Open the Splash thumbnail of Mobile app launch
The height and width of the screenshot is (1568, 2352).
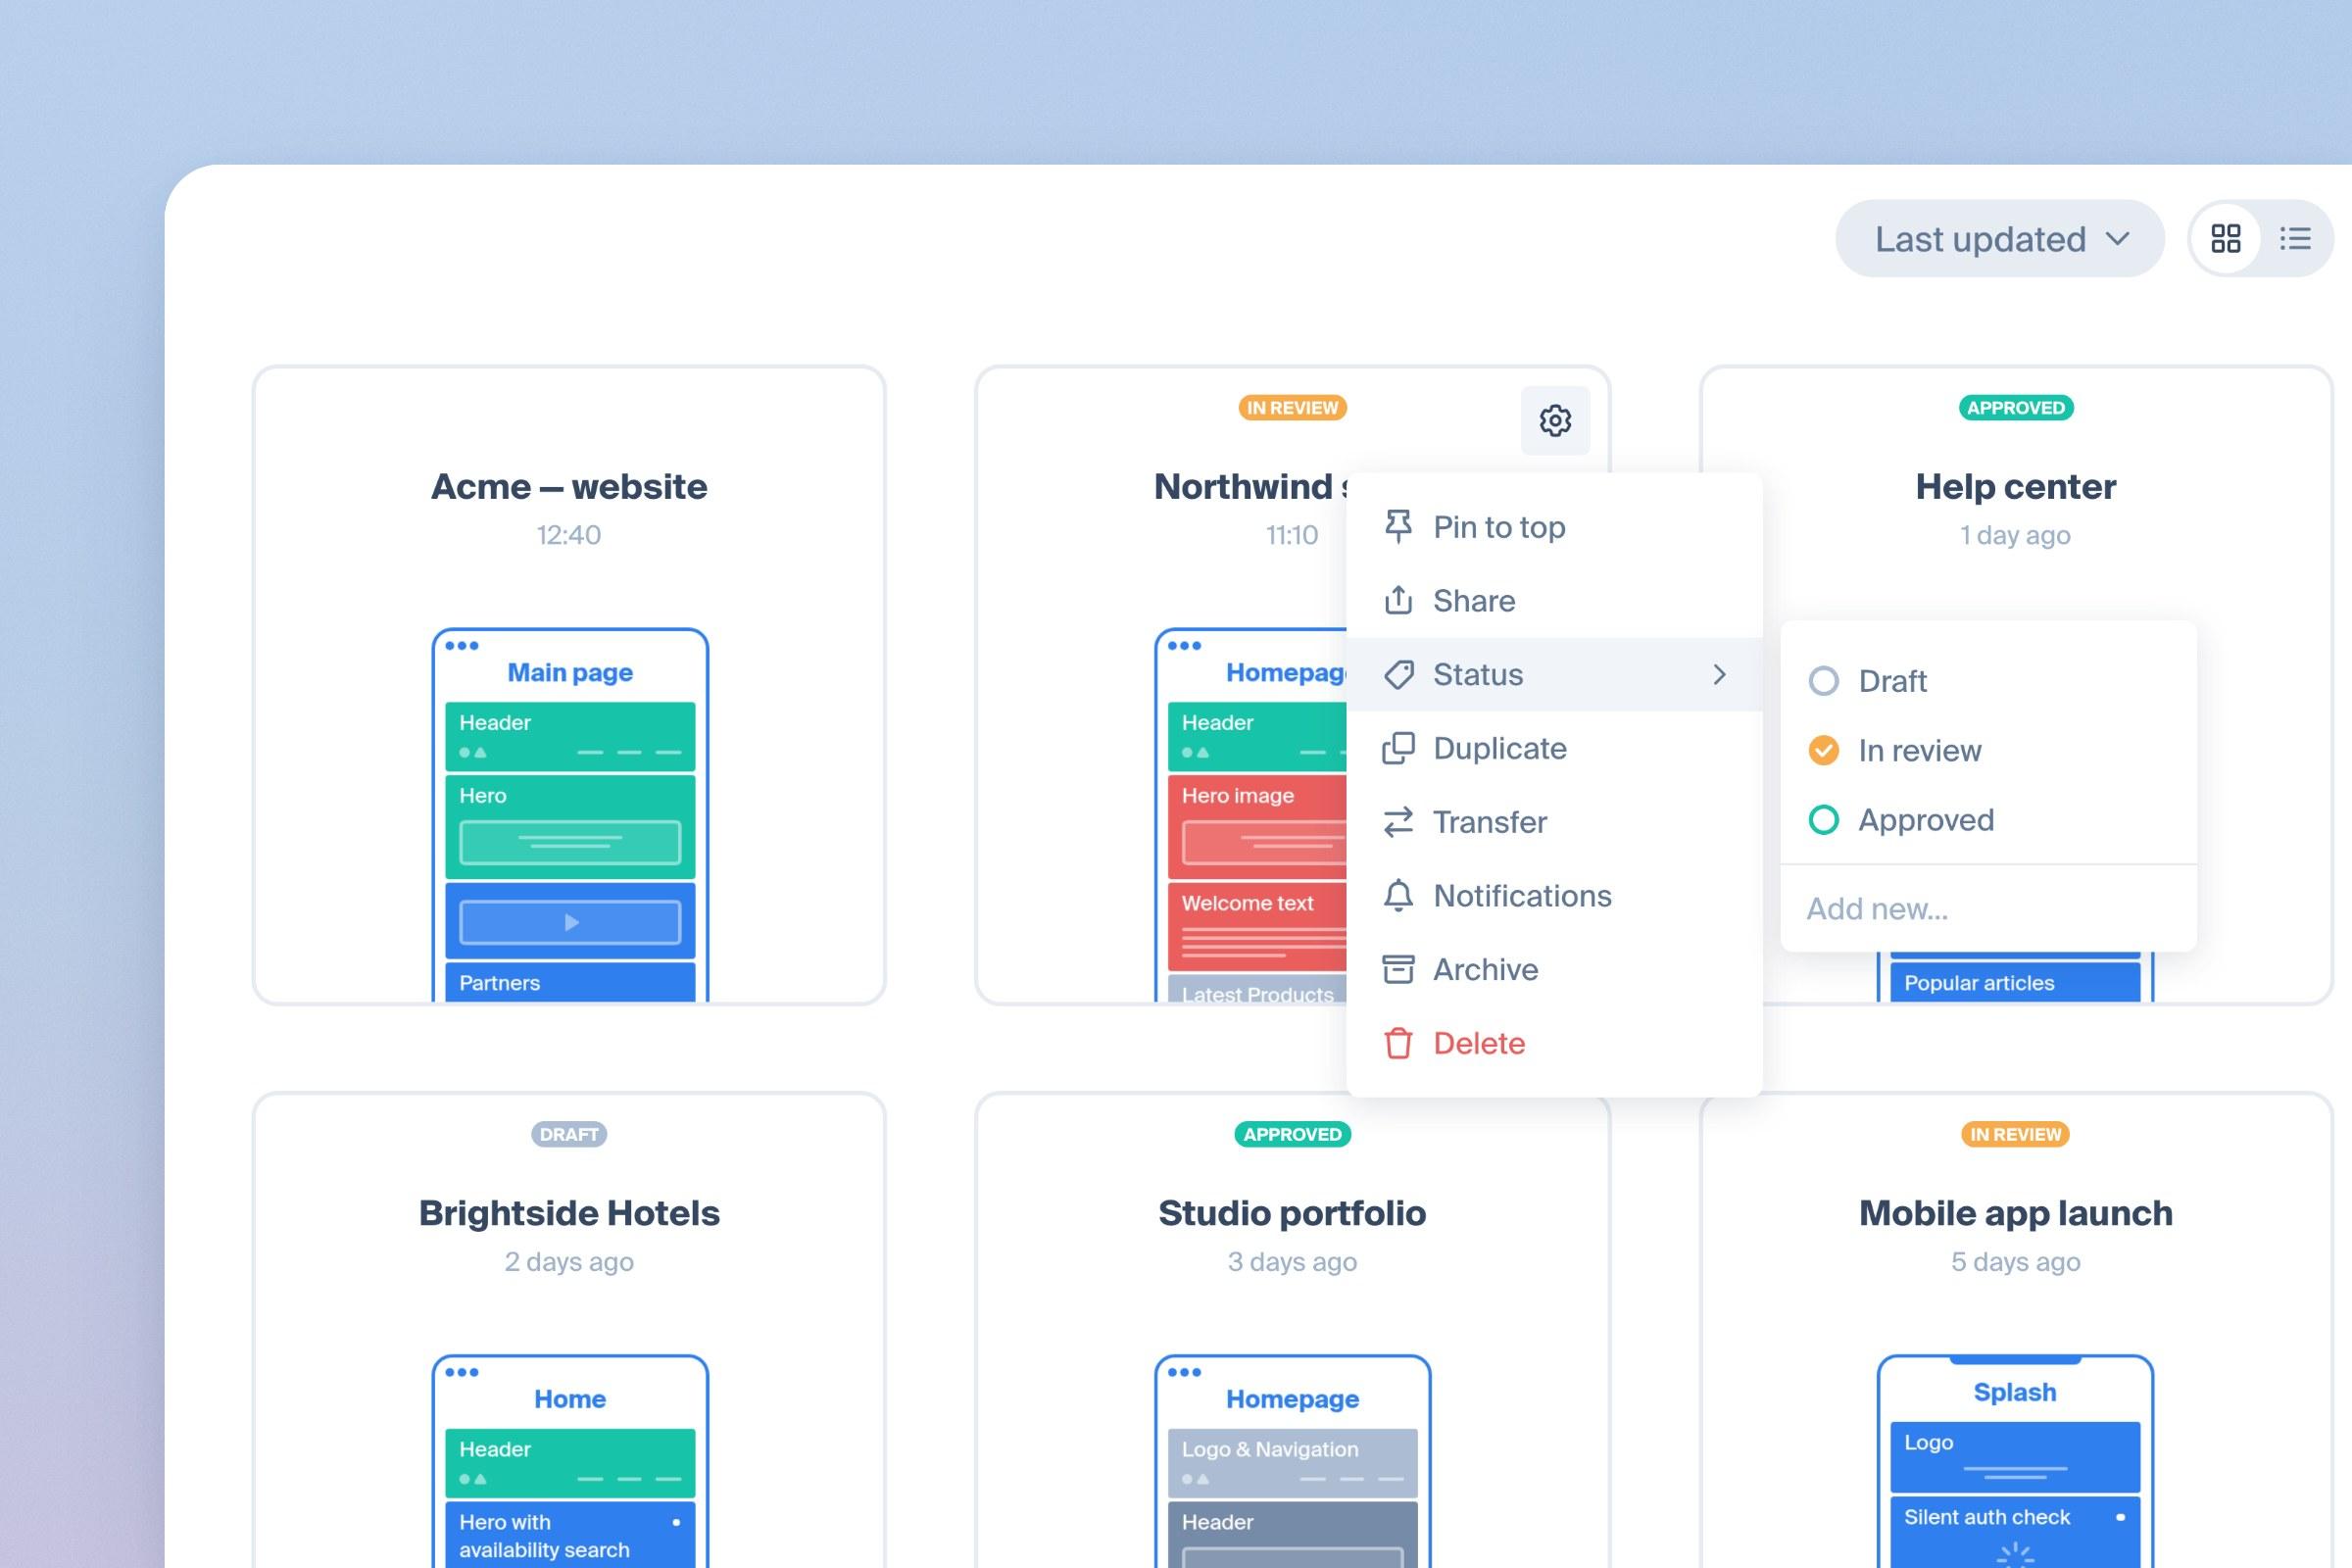click(2015, 1461)
